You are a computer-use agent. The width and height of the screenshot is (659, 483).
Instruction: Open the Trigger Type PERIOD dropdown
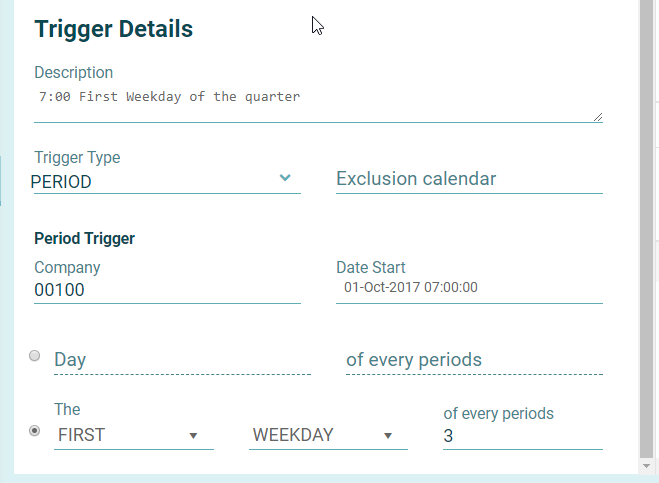tap(166, 181)
